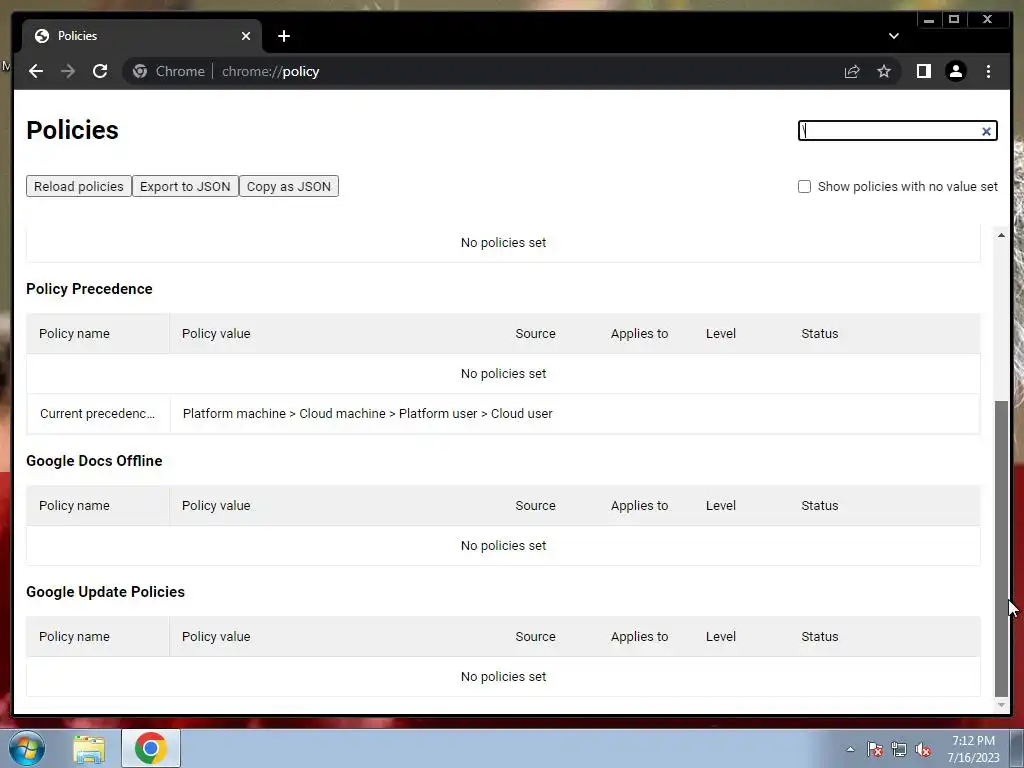Screen dimensions: 1024x768
Task: Click the volume tray icon
Action: click(923, 750)
